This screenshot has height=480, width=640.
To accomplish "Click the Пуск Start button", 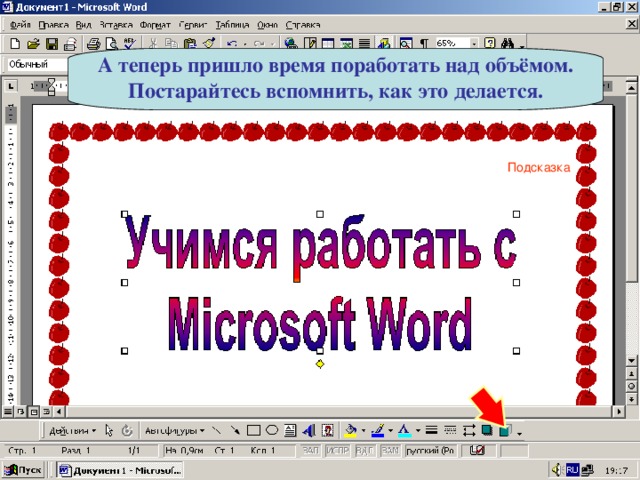I will [23, 471].
